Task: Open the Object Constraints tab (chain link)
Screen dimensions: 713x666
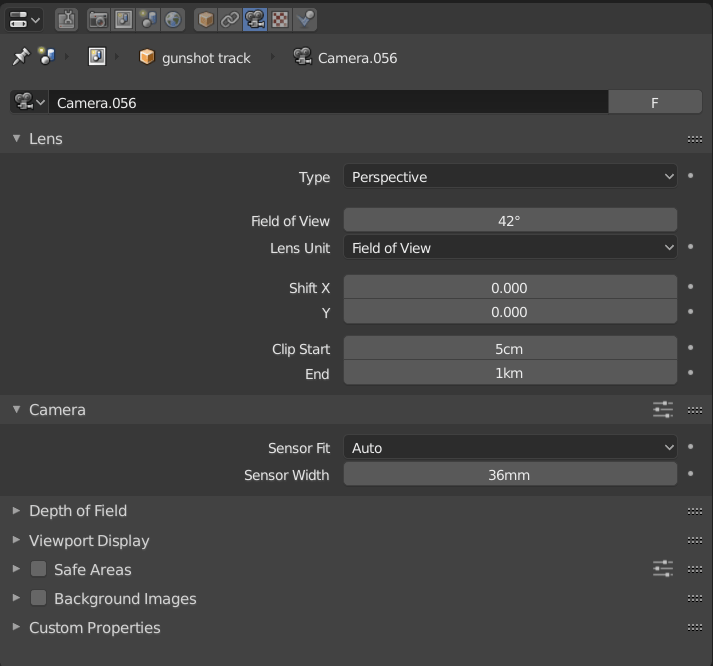Action: [x=230, y=20]
